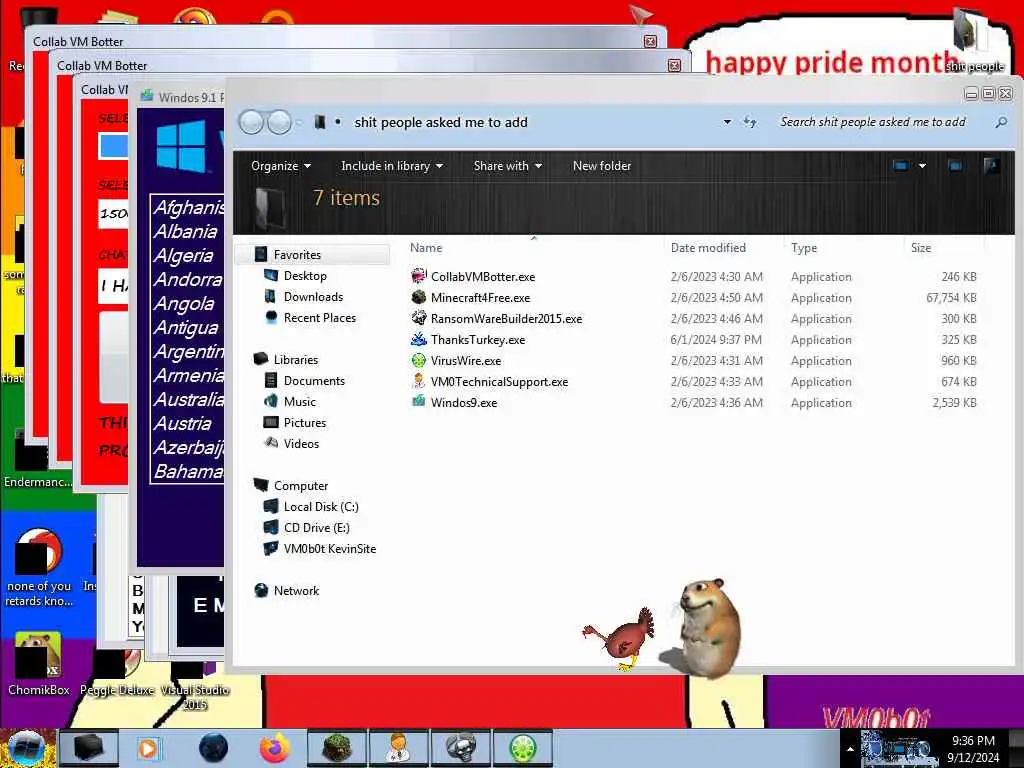Click the Explorer back navigation button
The image size is (1024, 768).
251,122
